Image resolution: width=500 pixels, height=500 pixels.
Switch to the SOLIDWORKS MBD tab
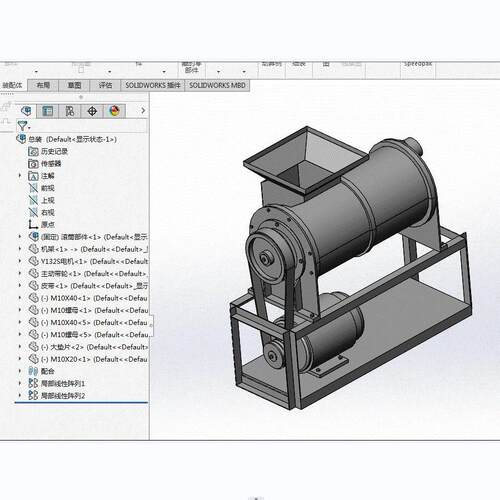[x=217, y=85]
